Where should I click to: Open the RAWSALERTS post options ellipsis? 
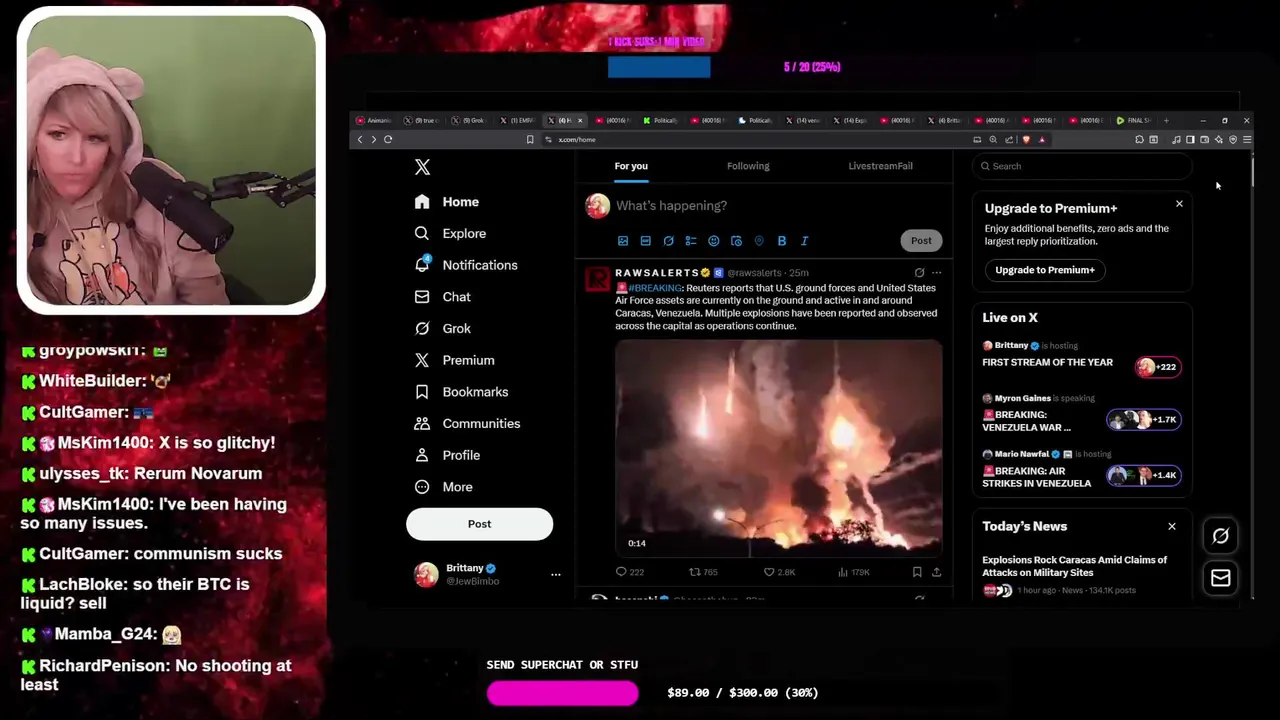[x=936, y=273]
